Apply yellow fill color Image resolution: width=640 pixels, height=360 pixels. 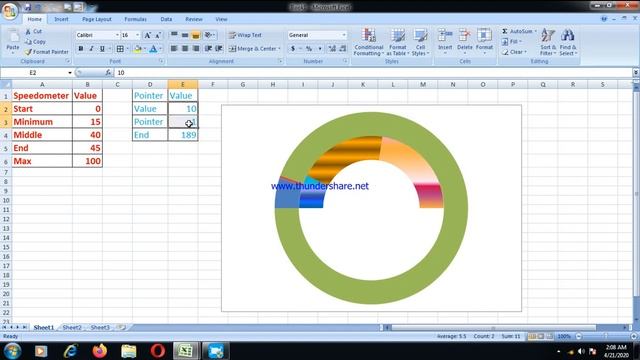pos(138,49)
